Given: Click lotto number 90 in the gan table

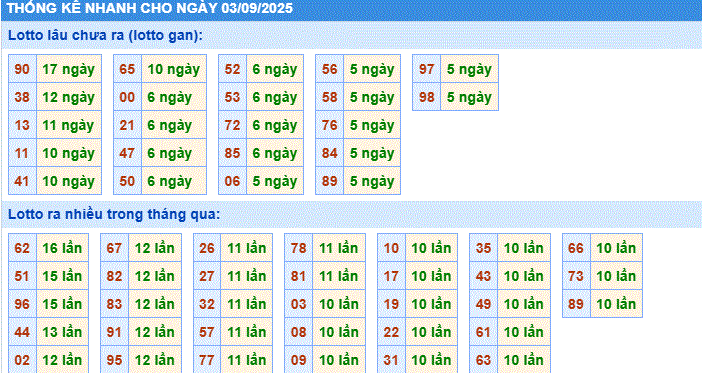Looking at the screenshot, I should pos(22,69).
